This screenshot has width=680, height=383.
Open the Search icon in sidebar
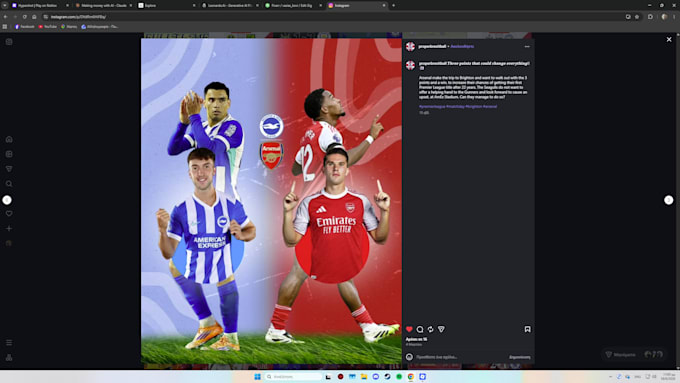click(9, 184)
